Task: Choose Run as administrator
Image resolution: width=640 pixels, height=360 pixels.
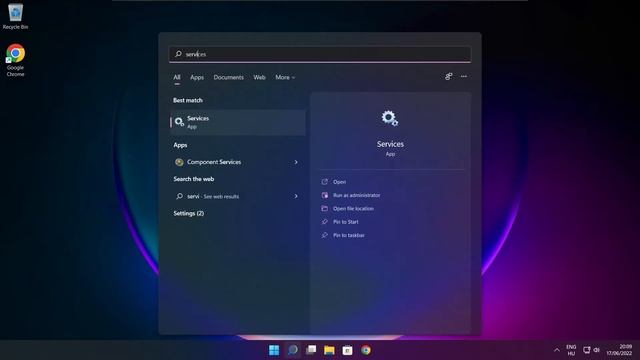Action: pyautogui.click(x=356, y=196)
